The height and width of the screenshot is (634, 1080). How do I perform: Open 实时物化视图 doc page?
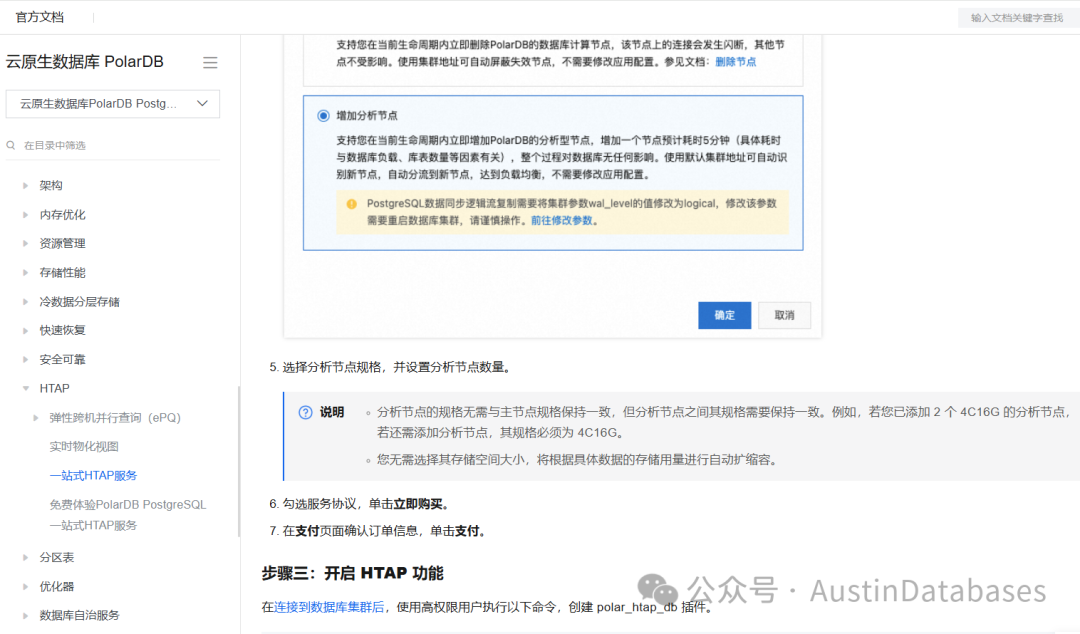84,447
